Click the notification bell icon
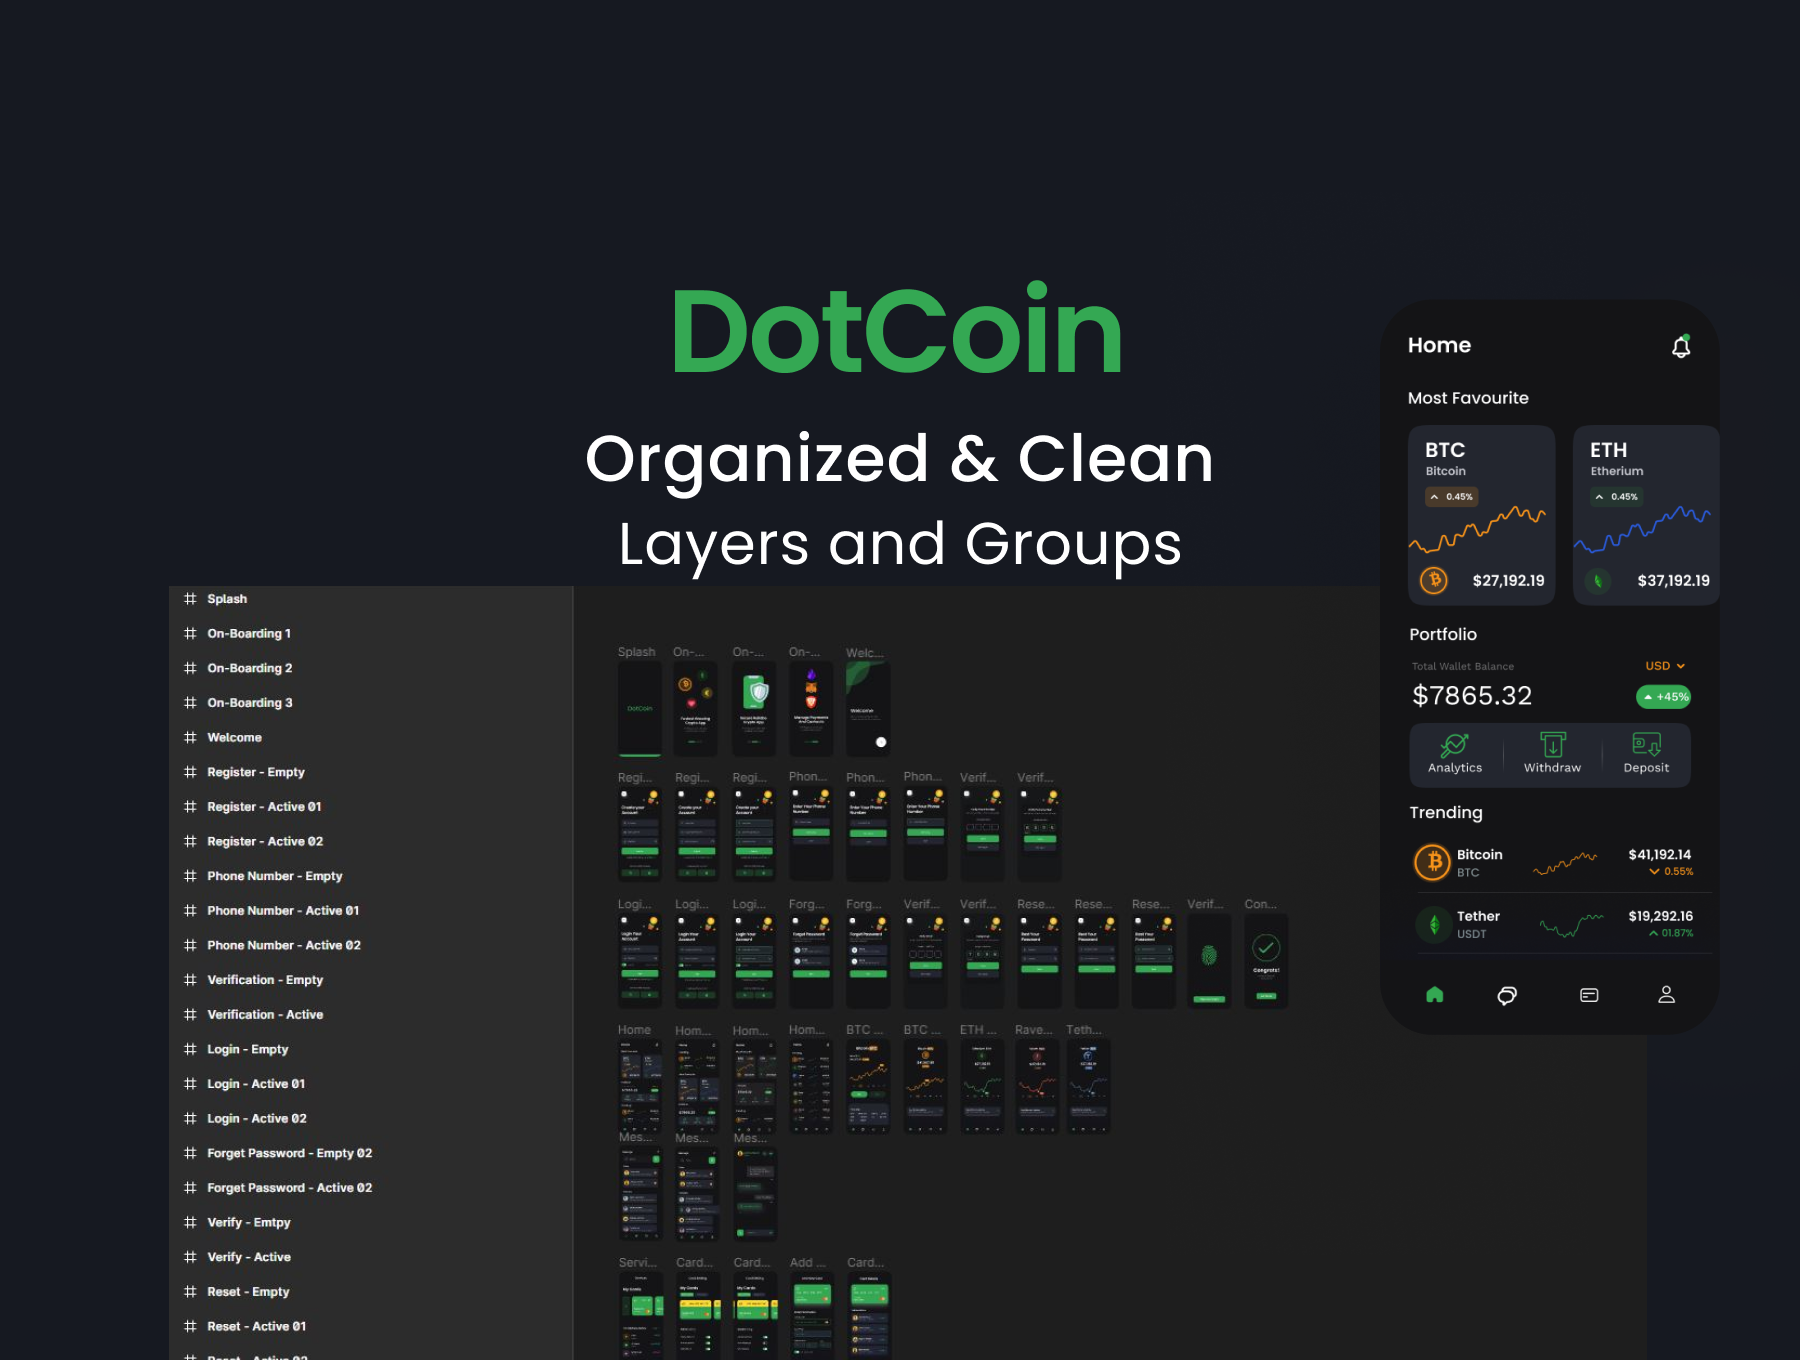1800x1360 pixels. coord(1681,347)
